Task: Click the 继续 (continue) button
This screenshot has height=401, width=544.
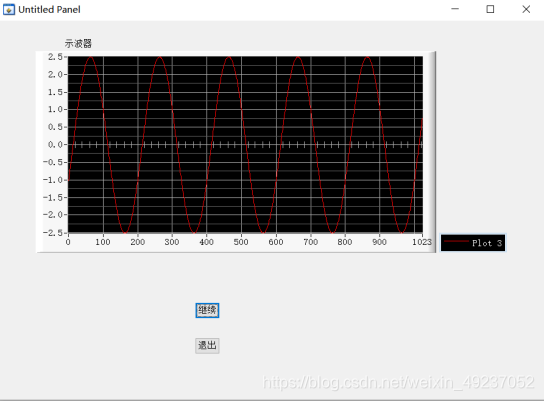Action: click(207, 310)
